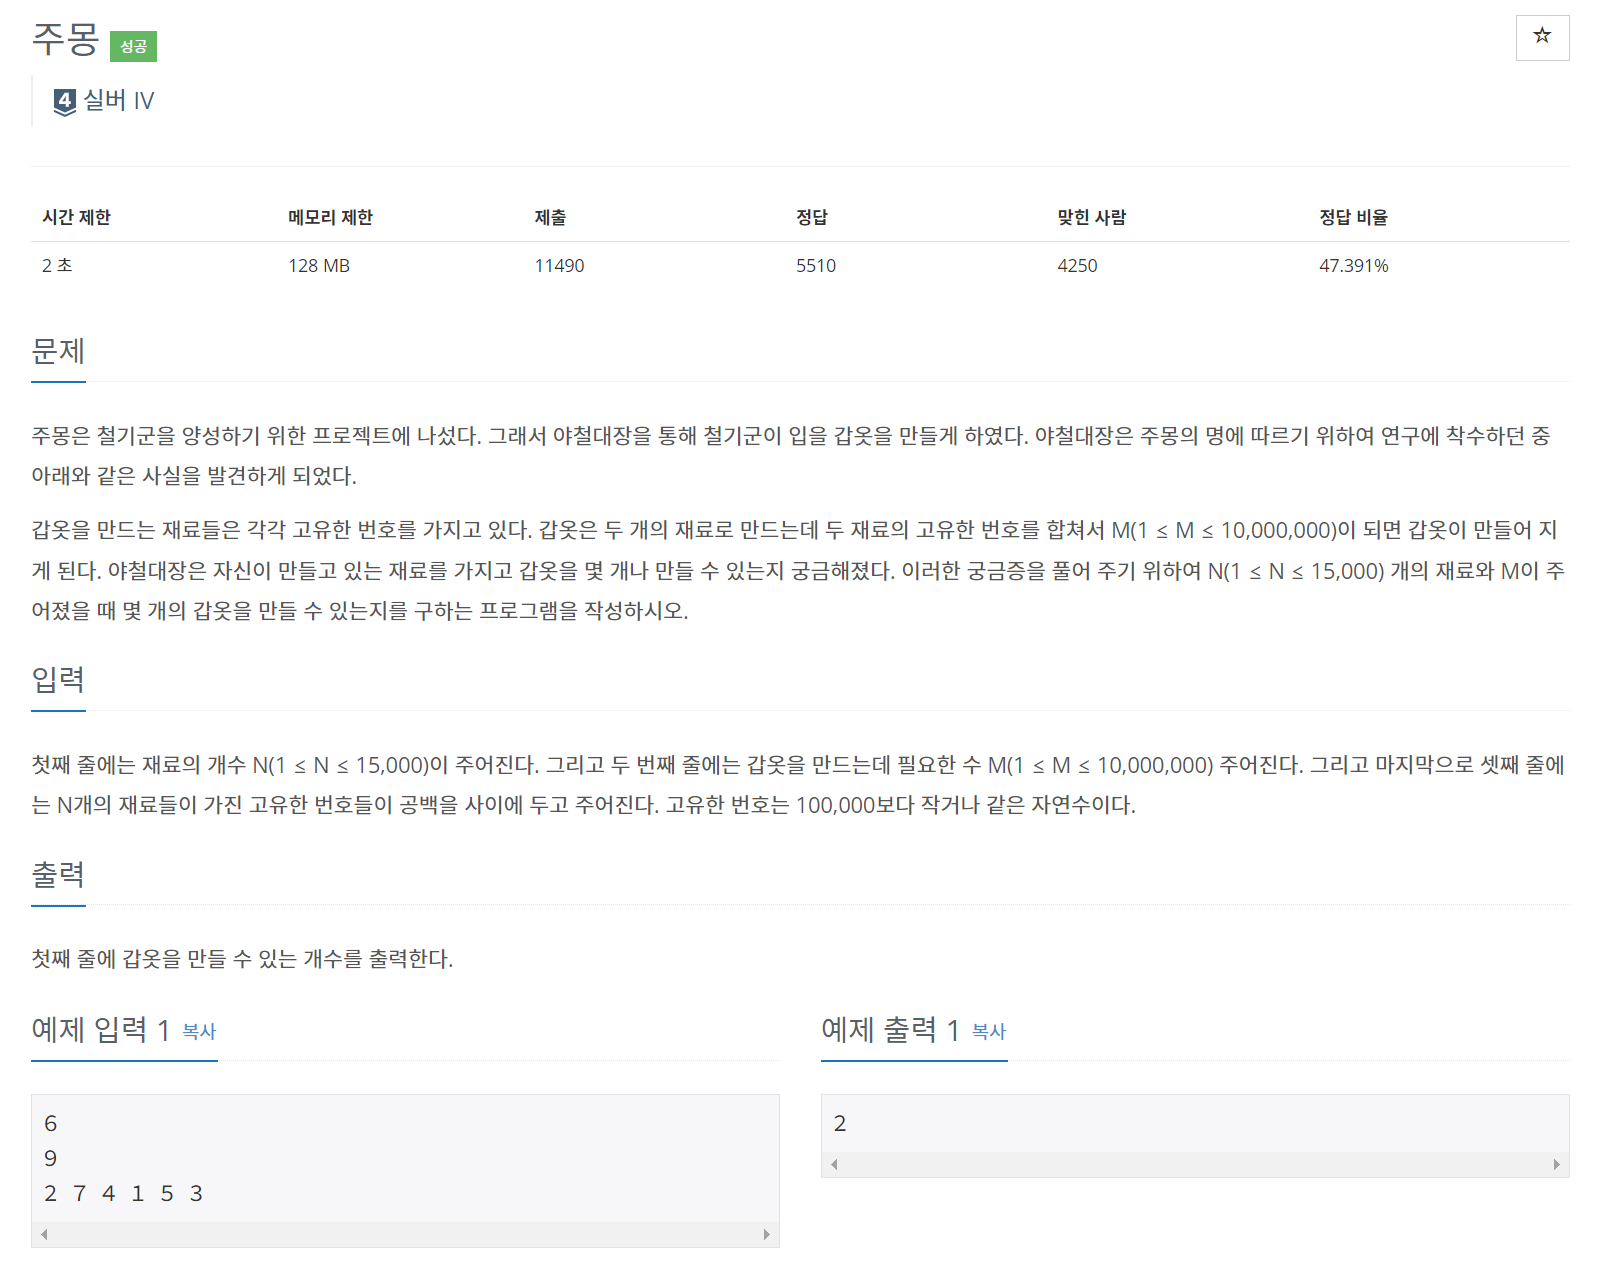Viewport: 1614px width, 1273px height.
Task: Click the green 성공 status badge
Action: (x=133, y=47)
